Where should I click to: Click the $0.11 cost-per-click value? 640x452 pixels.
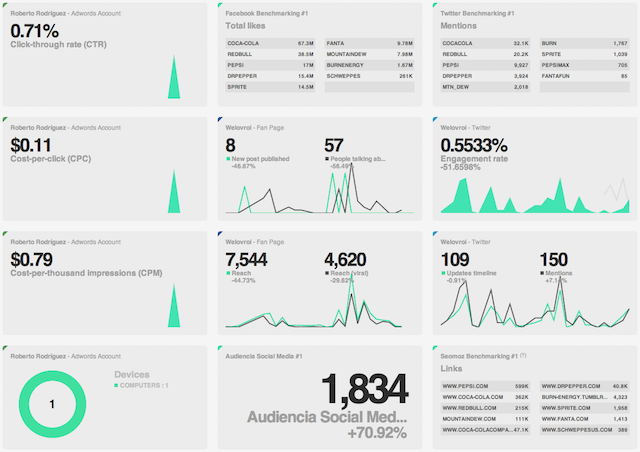(x=31, y=145)
